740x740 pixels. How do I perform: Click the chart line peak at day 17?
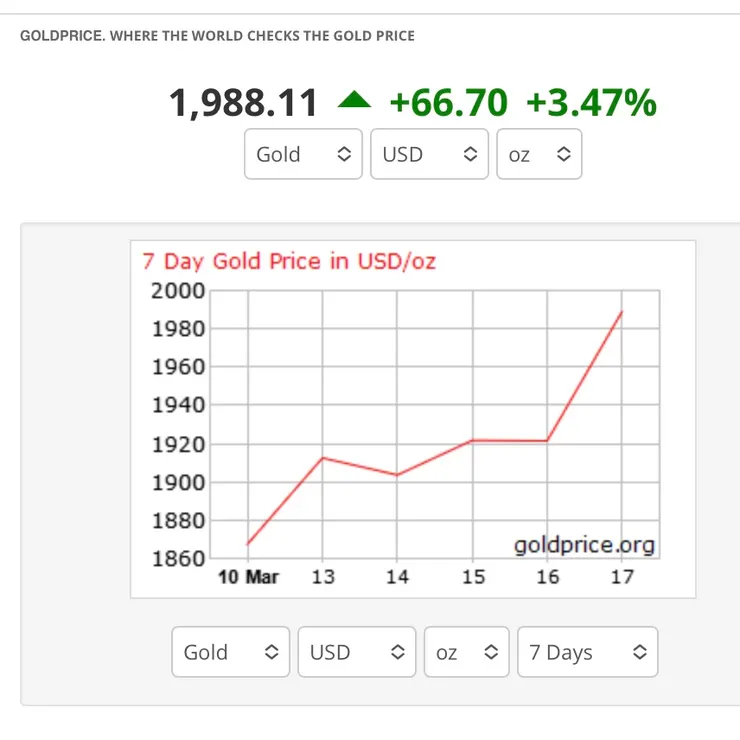coord(622,312)
